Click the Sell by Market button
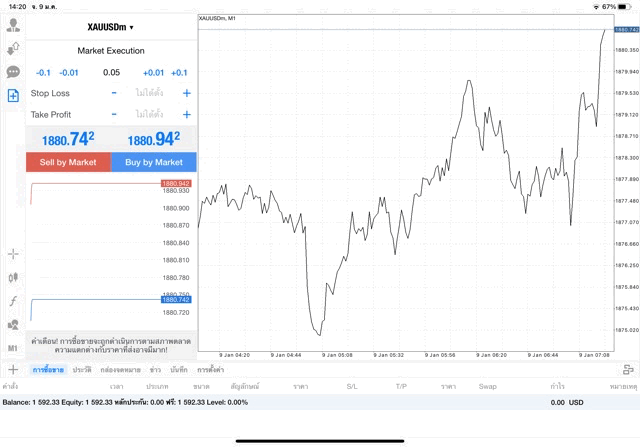This screenshot has width=640, height=447. pyautogui.click(x=68, y=162)
